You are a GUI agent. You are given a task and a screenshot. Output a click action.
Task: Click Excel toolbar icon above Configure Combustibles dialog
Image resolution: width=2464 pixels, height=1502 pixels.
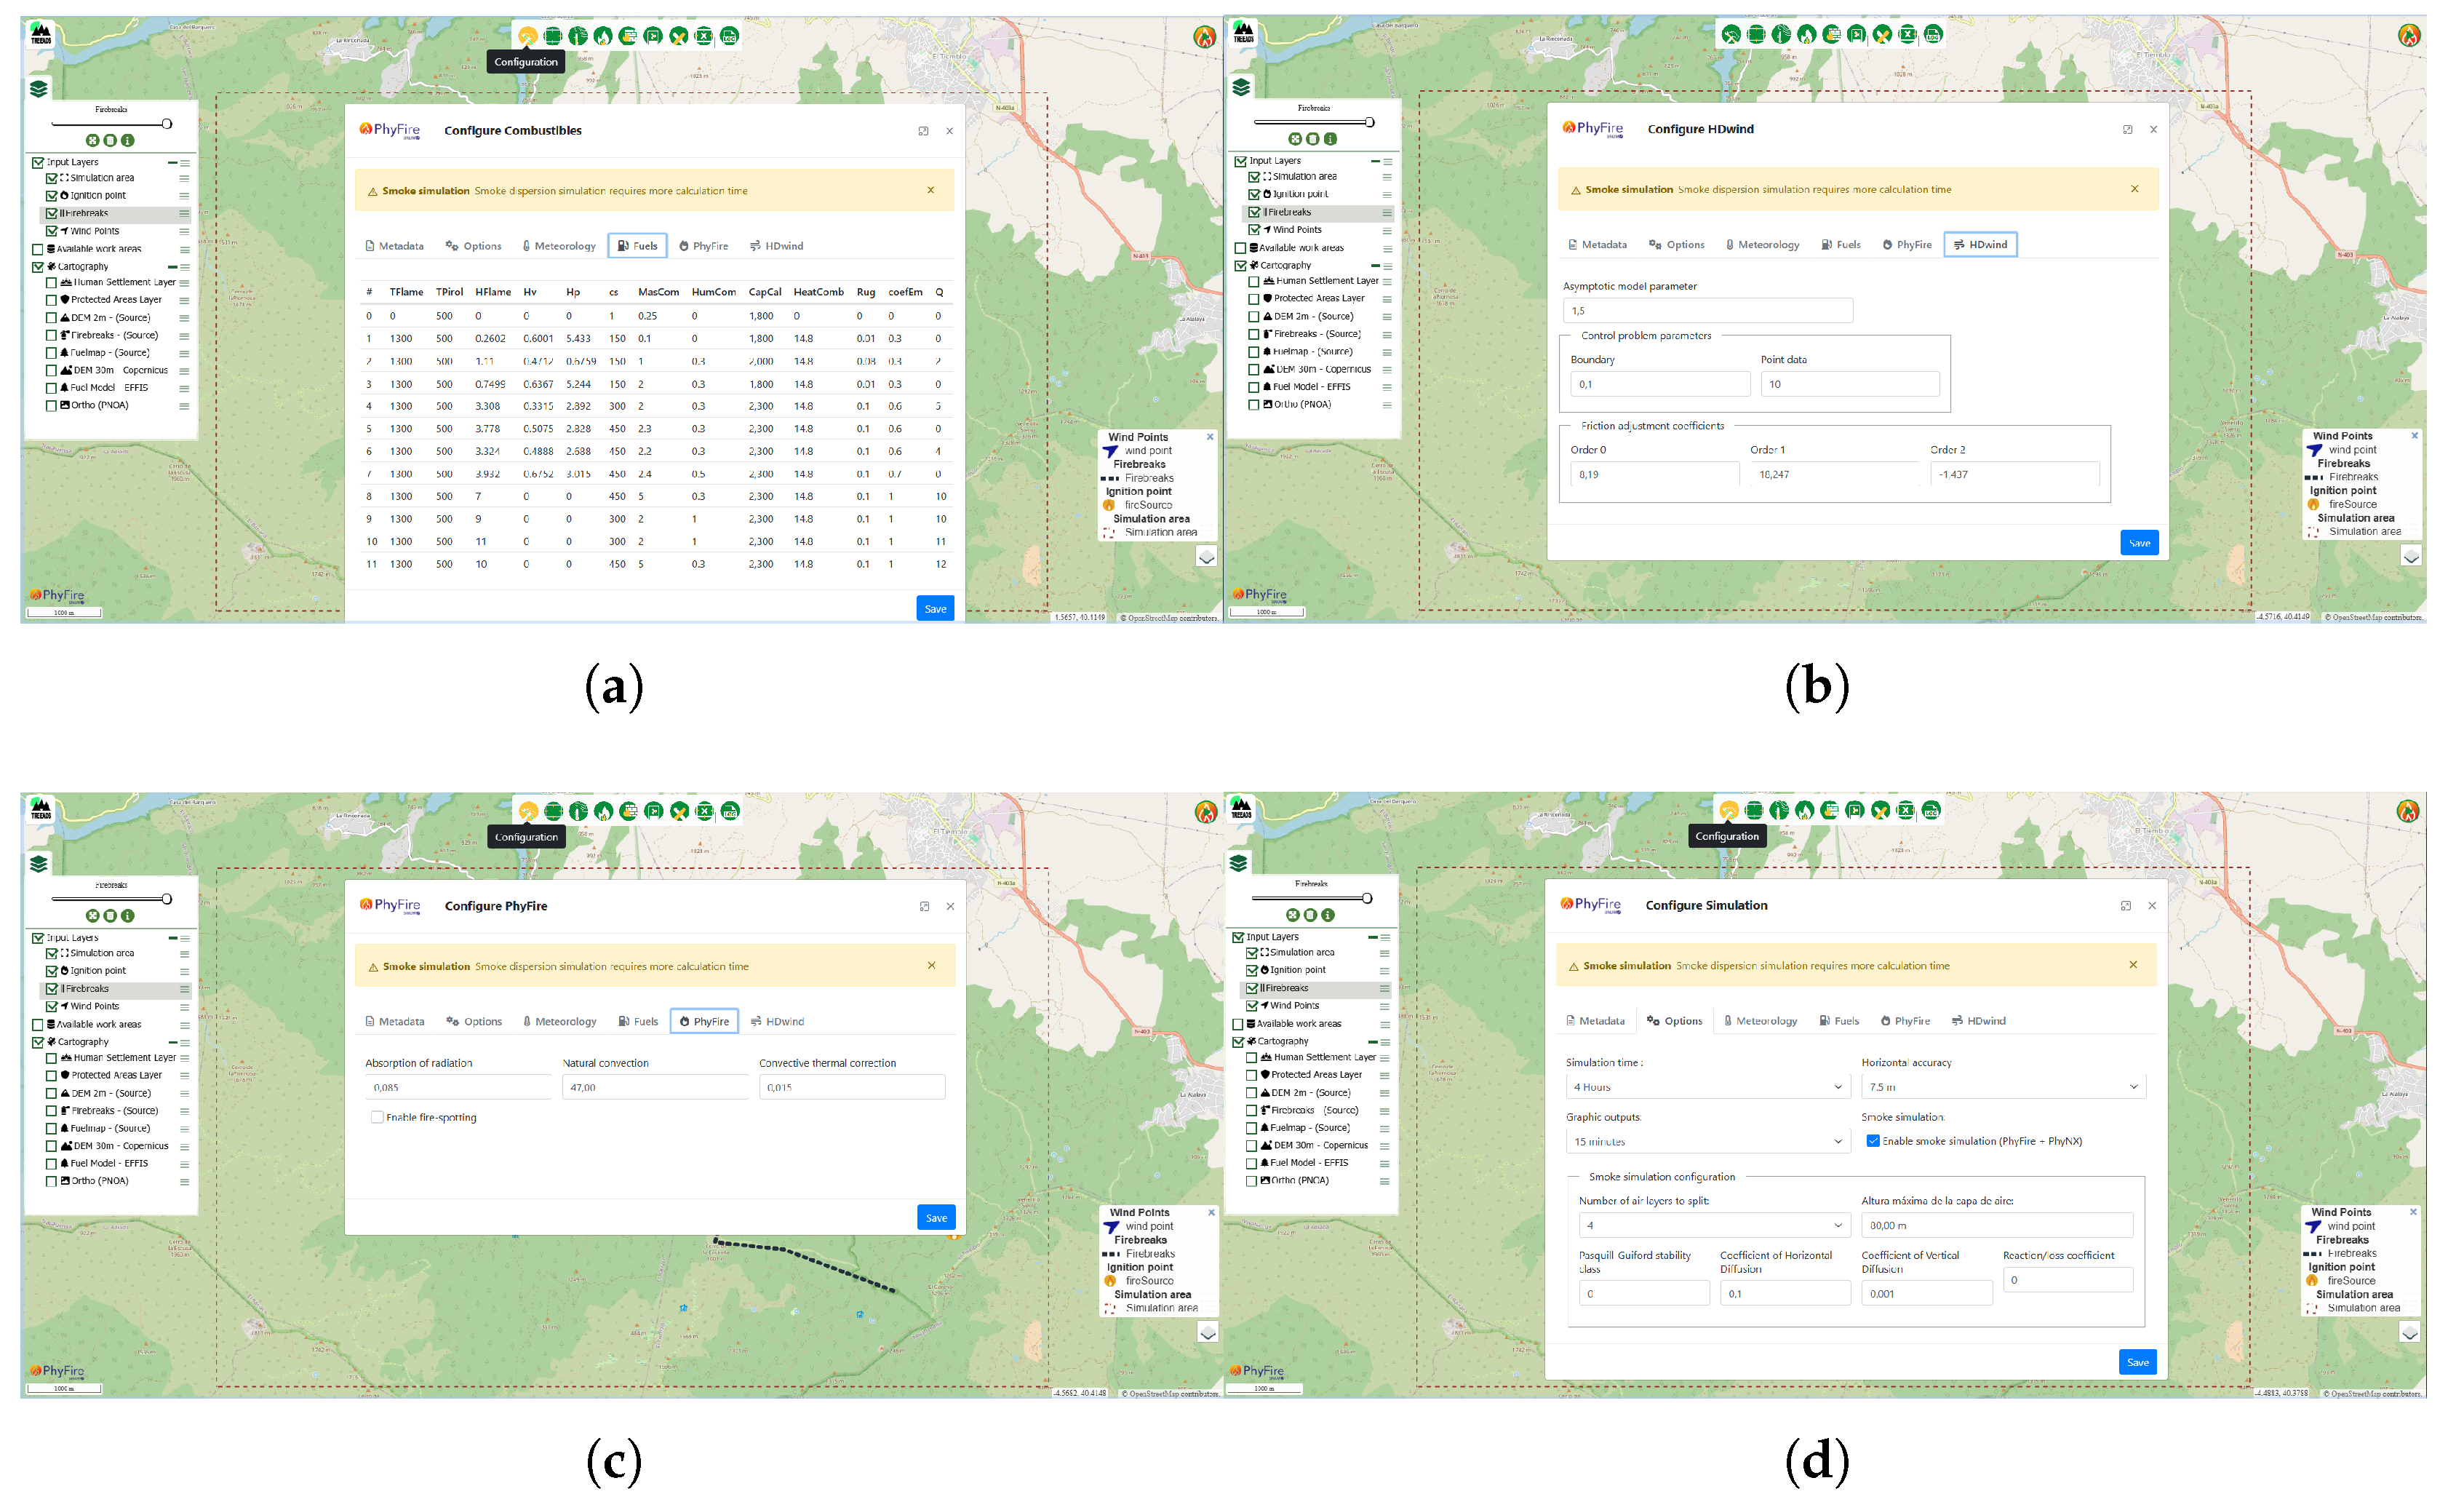704,36
